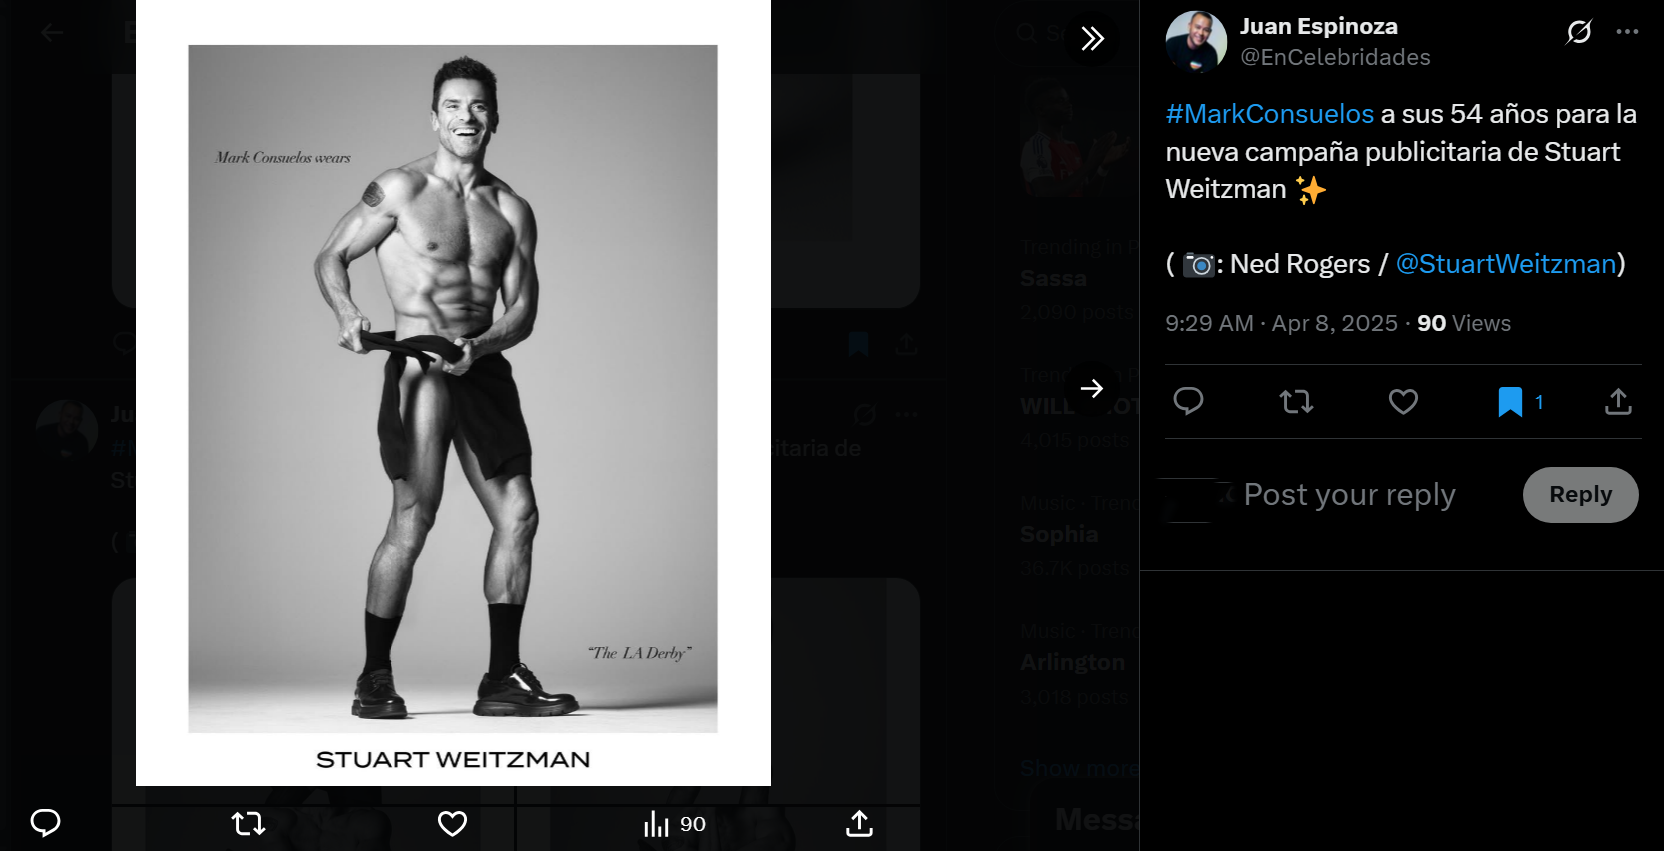Repost using the icon in the right panel
This screenshot has height=851, width=1664.
(1296, 402)
